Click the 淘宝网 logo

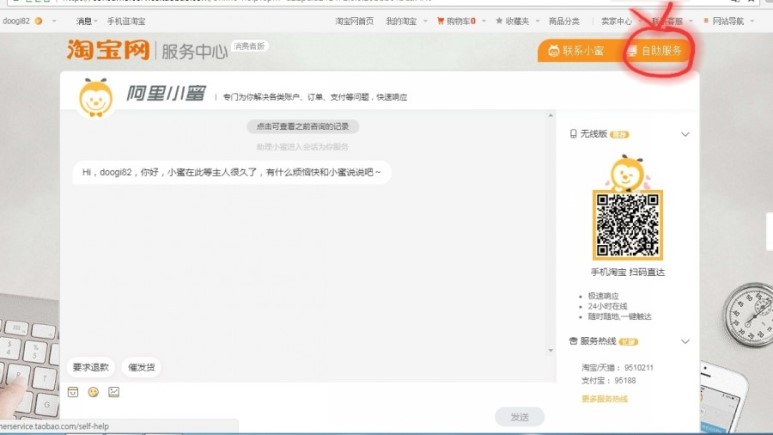point(108,50)
